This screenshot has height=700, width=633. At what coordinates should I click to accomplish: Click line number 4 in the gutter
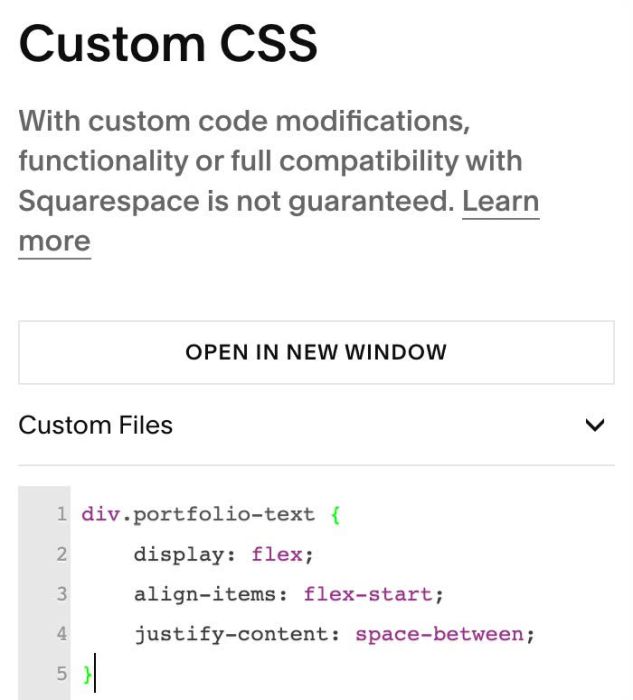coord(62,634)
